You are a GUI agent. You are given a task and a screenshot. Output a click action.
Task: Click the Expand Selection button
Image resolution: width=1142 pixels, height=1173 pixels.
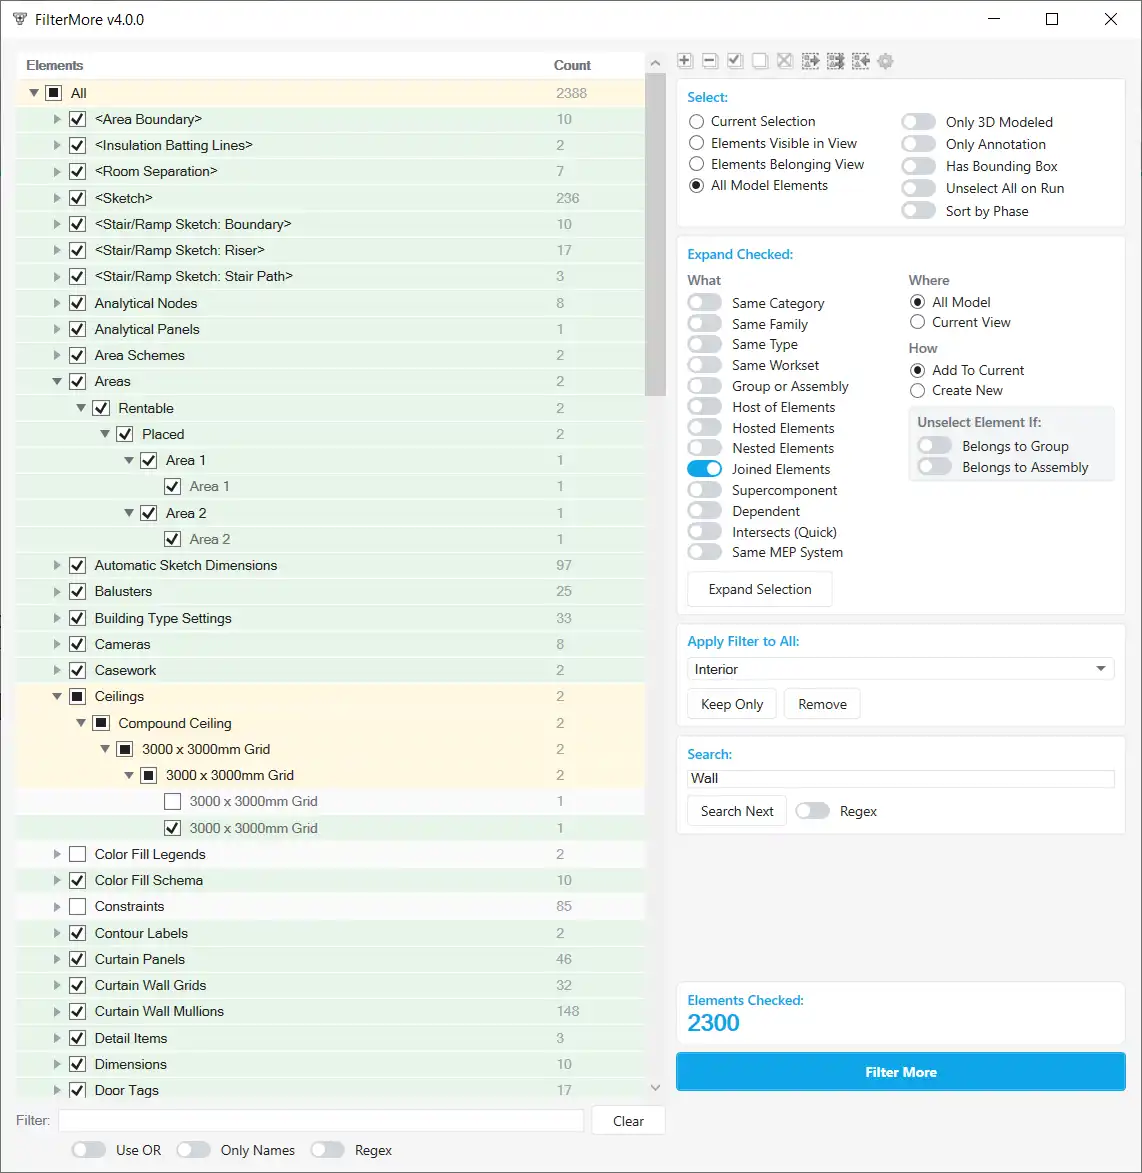[x=760, y=589]
